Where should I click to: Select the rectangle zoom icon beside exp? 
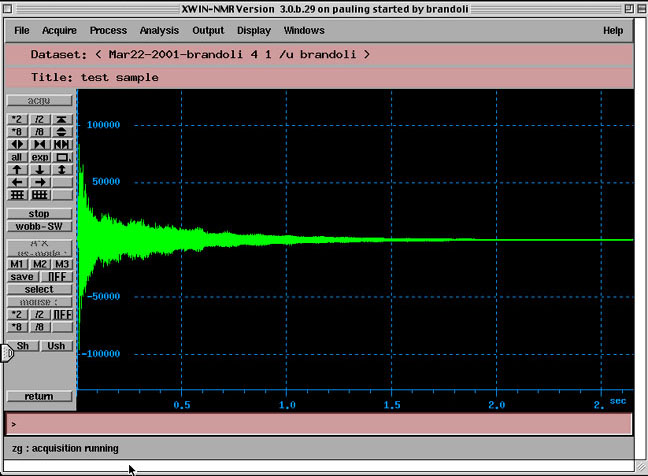[62, 157]
